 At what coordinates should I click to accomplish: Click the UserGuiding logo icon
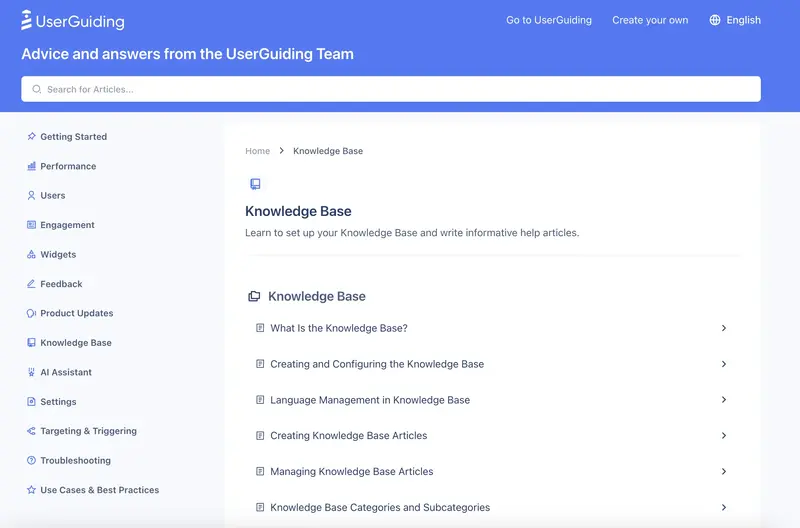pos(27,20)
